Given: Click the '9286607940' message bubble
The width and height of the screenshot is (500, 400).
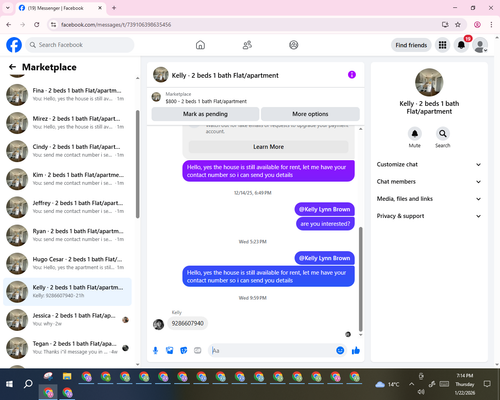Looking at the screenshot, I should click(187, 323).
